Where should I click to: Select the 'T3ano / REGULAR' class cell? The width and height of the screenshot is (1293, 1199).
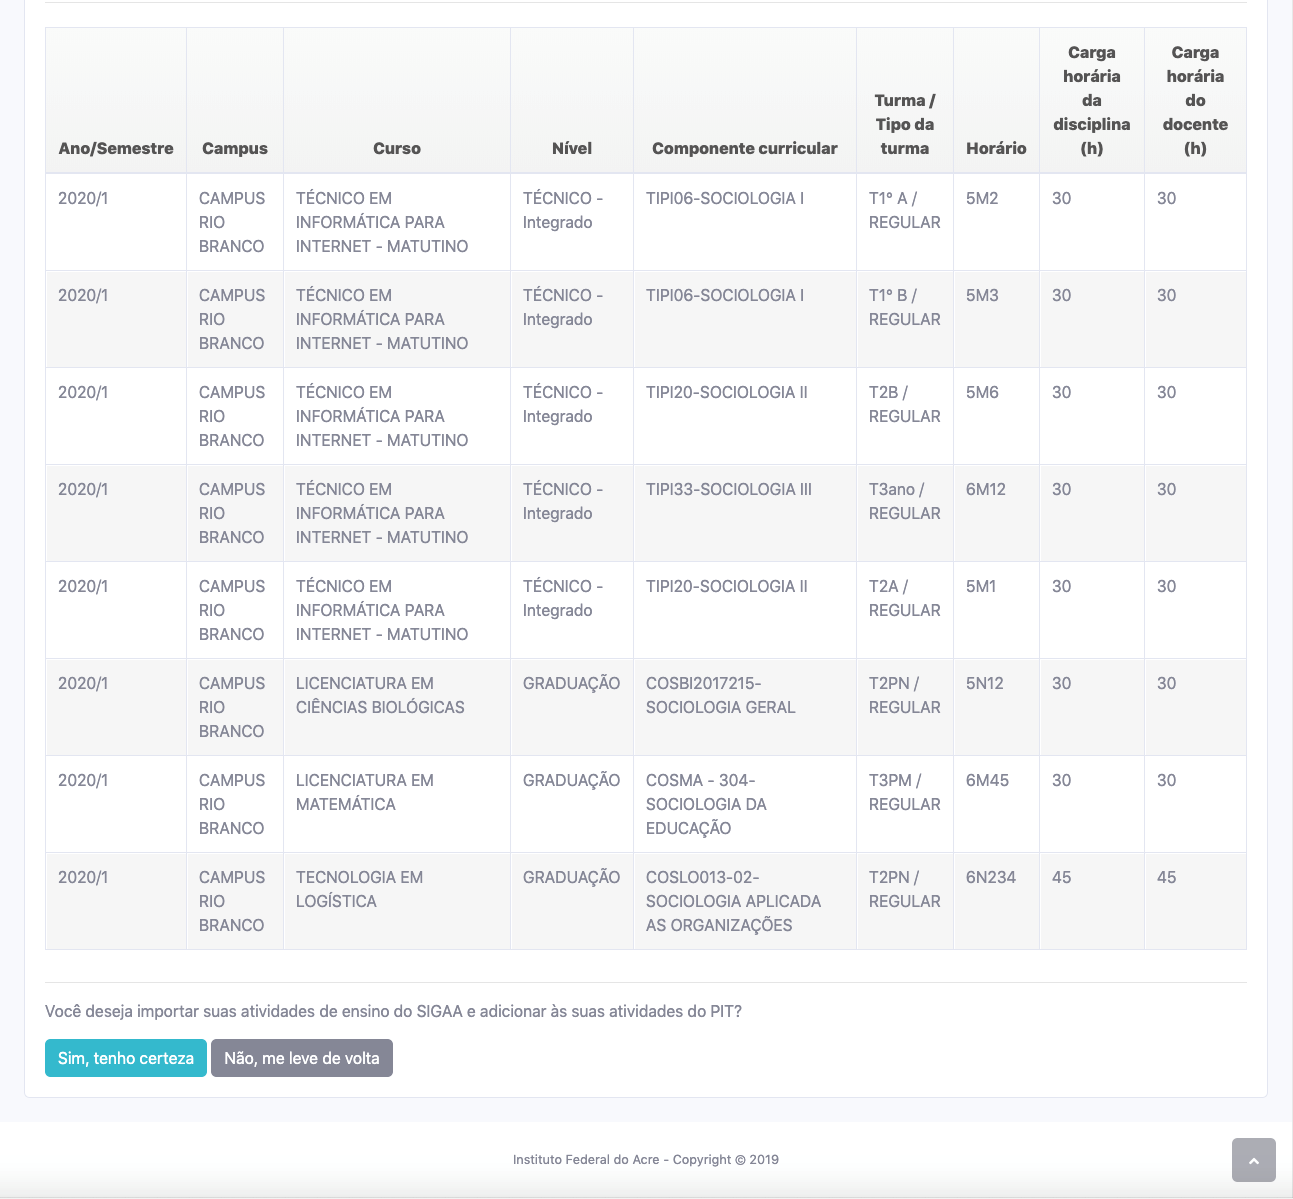904,501
